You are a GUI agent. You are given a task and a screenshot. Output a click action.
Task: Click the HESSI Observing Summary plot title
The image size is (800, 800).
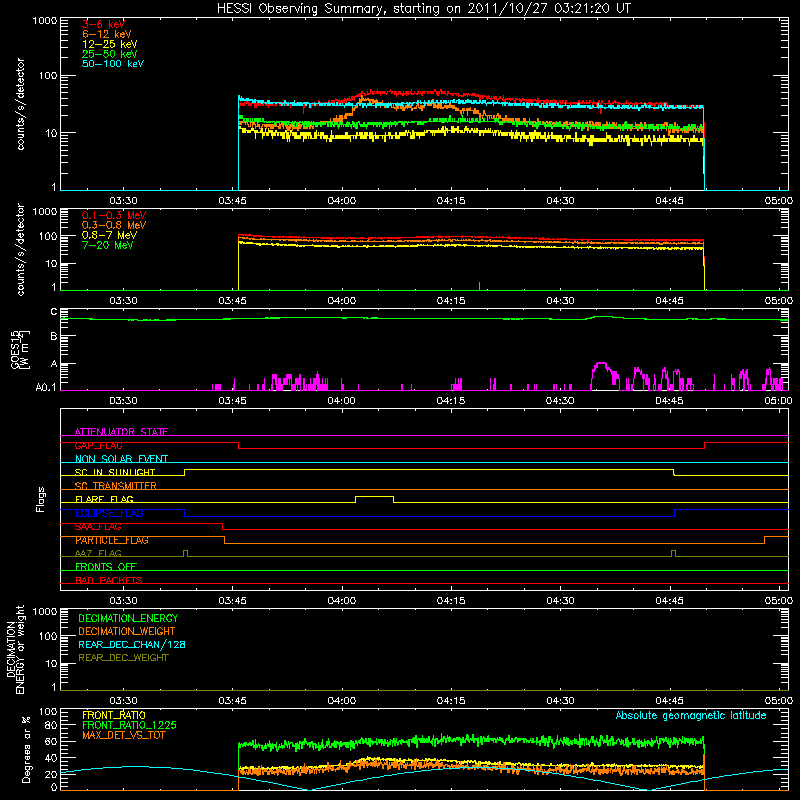point(424,9)
